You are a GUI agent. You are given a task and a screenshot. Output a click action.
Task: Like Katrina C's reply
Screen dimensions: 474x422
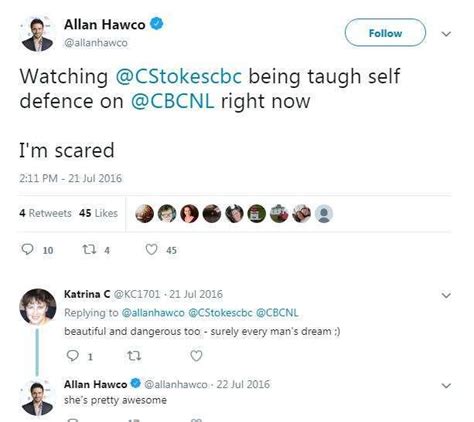[196, 356]
